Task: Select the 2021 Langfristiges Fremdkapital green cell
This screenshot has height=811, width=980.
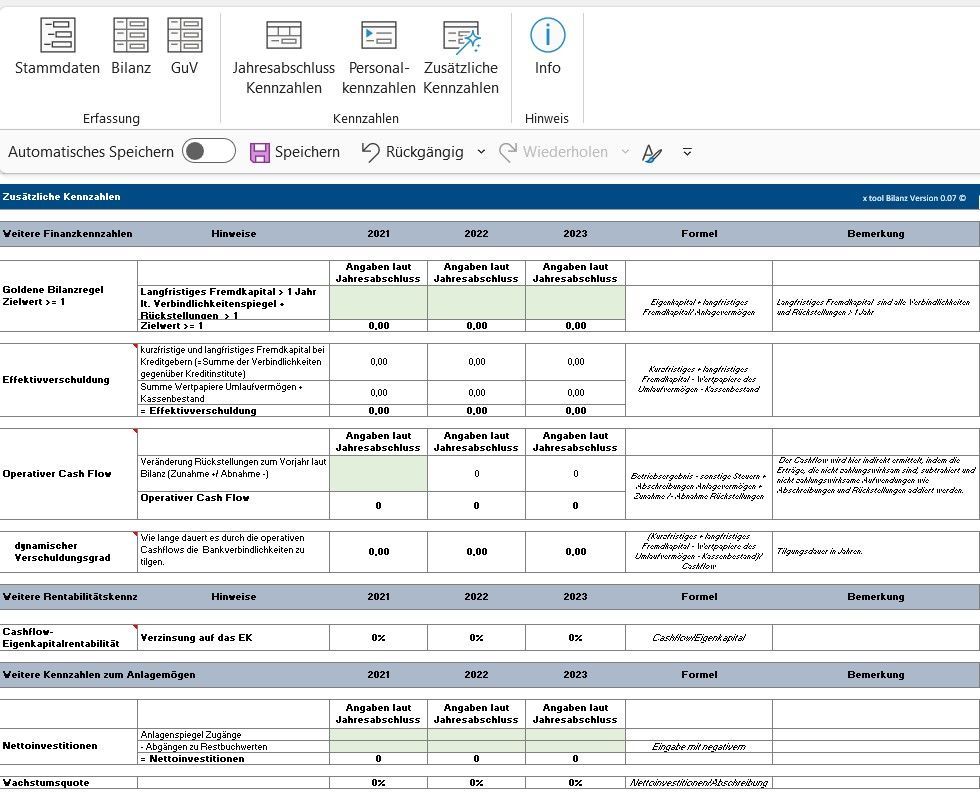Action: pyautogui.click(x=379, y=302)
